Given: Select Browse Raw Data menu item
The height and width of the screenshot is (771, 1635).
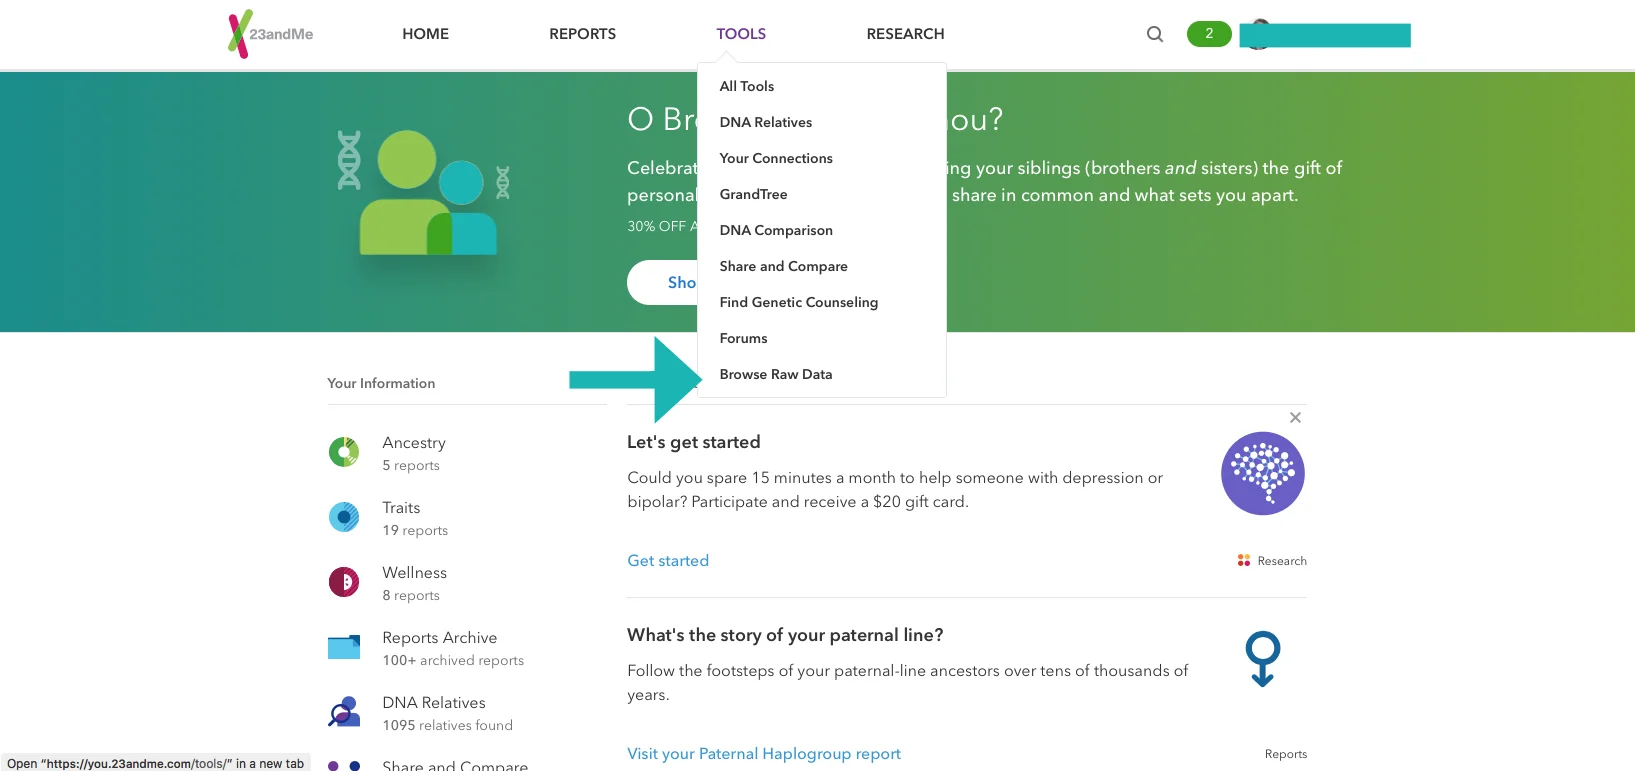Looking at the screenshot, I should [x=776, y=374].
